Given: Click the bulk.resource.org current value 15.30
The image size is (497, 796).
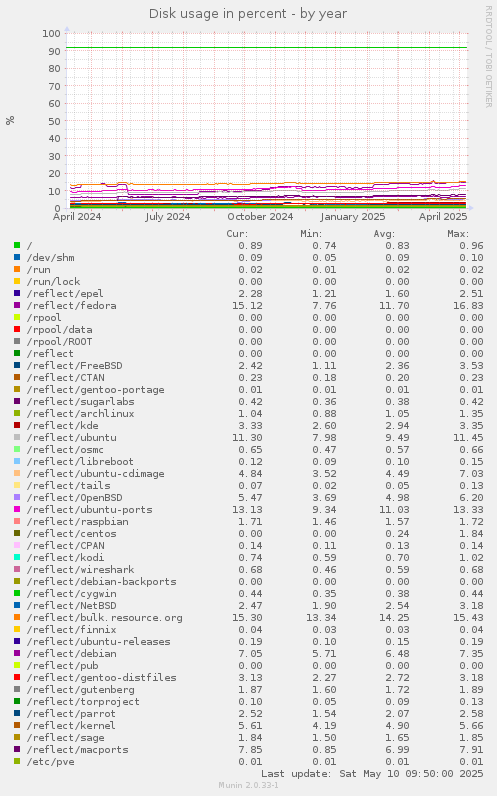Looking at the screenshot, I should 248,618.
